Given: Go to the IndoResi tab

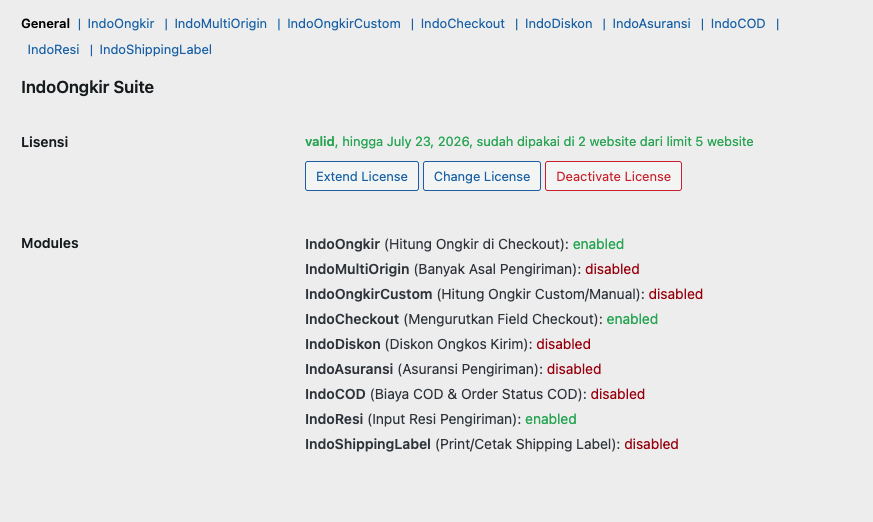Looking at the screenshot, I should pos(54,49).
